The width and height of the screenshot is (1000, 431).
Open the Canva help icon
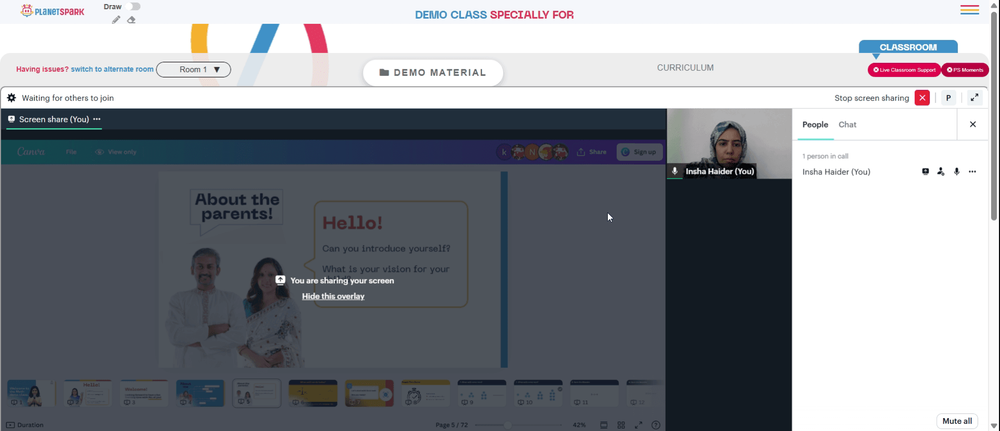[x=656, y=425]
